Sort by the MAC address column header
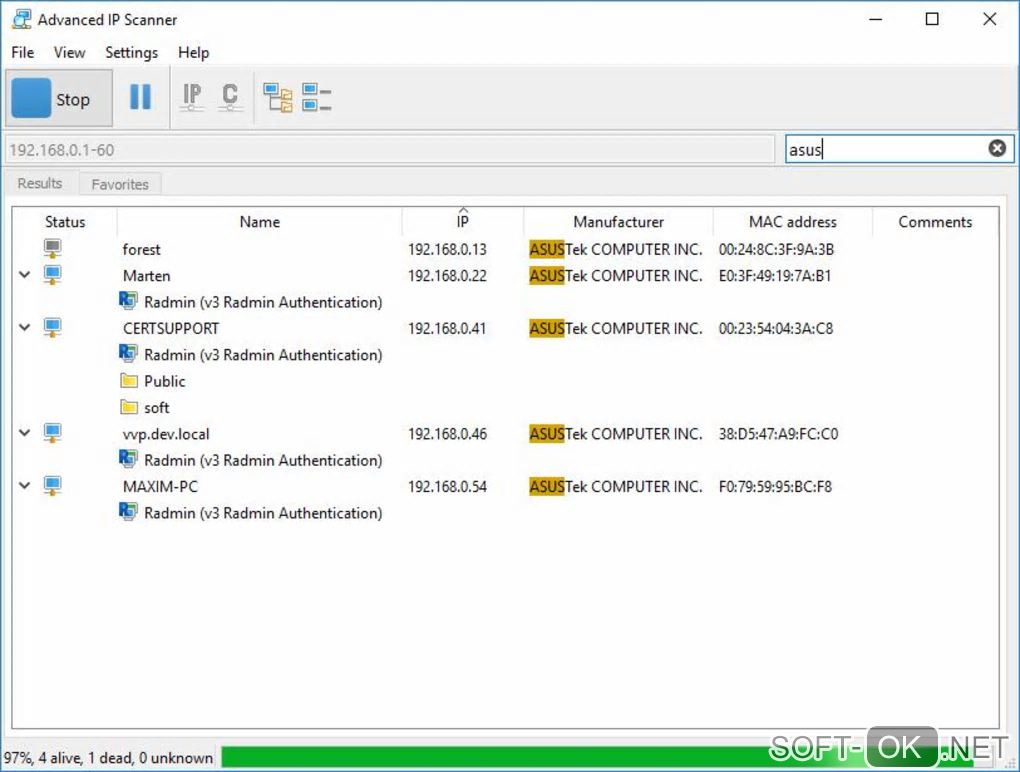 pos(792,222)
